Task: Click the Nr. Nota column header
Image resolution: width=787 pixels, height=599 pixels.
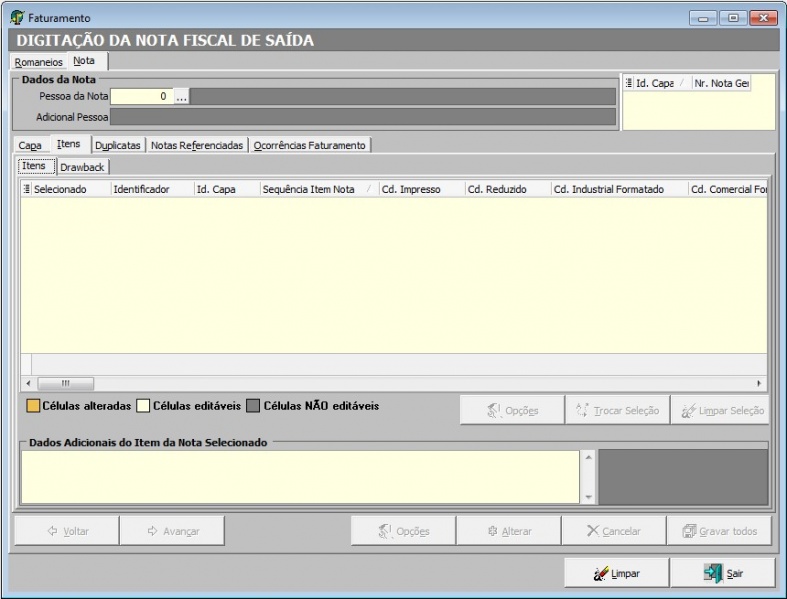Action: [720, 84]
